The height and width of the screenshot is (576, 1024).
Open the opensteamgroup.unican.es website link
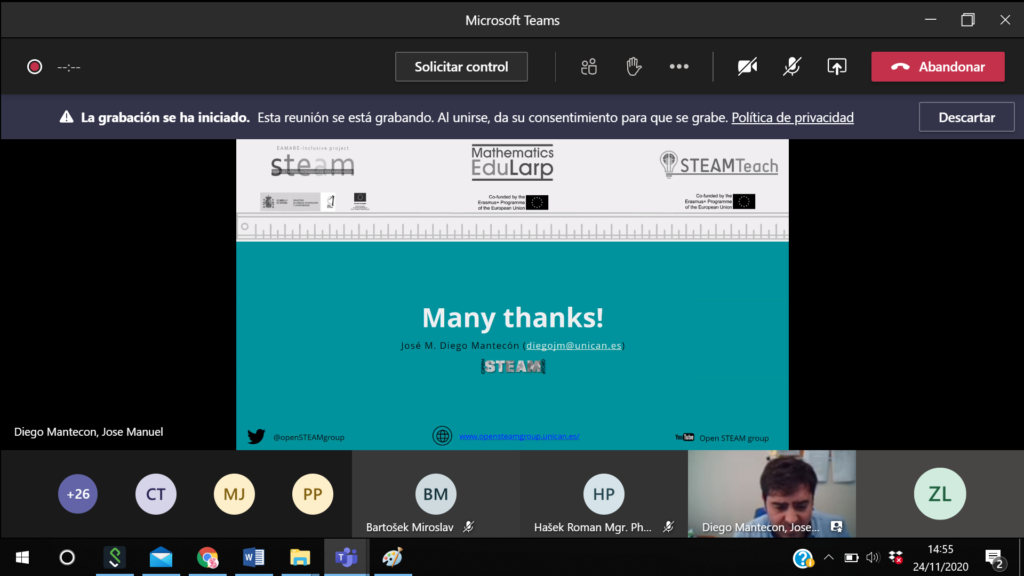click(x=519, y=436)
